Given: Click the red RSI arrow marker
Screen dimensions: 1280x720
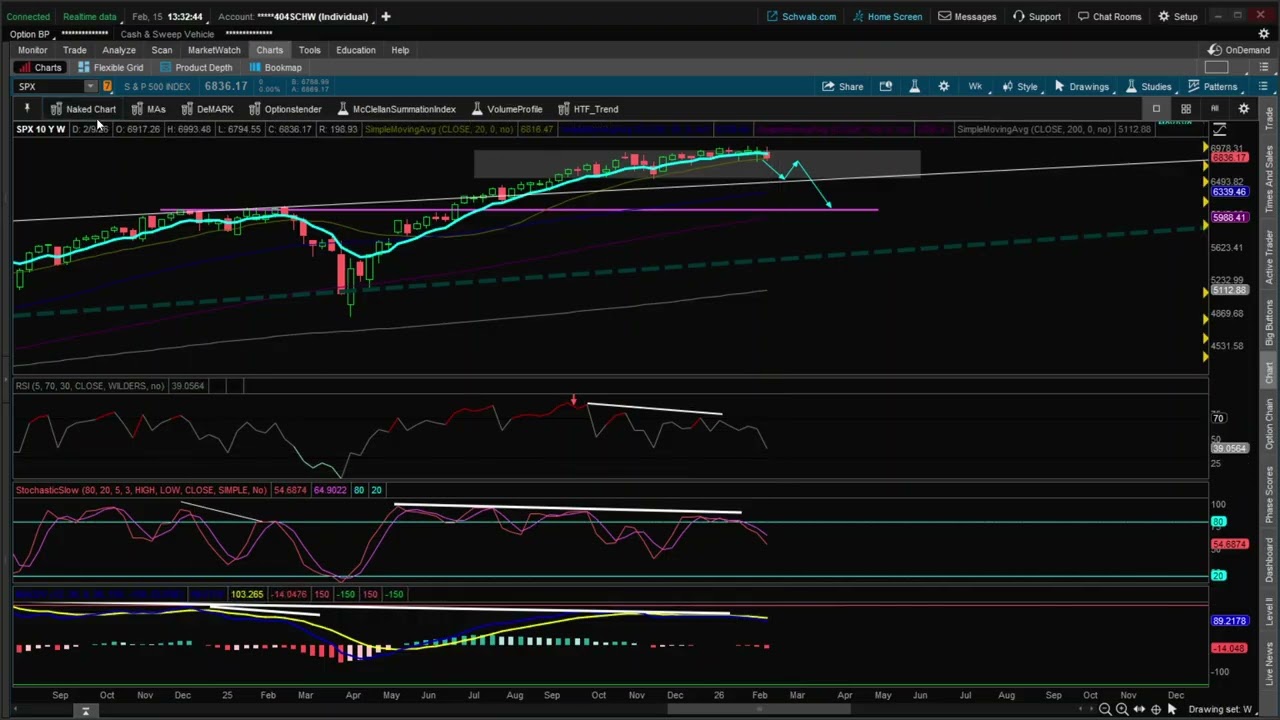Looking at the screenshot, I should pos(573,400).
